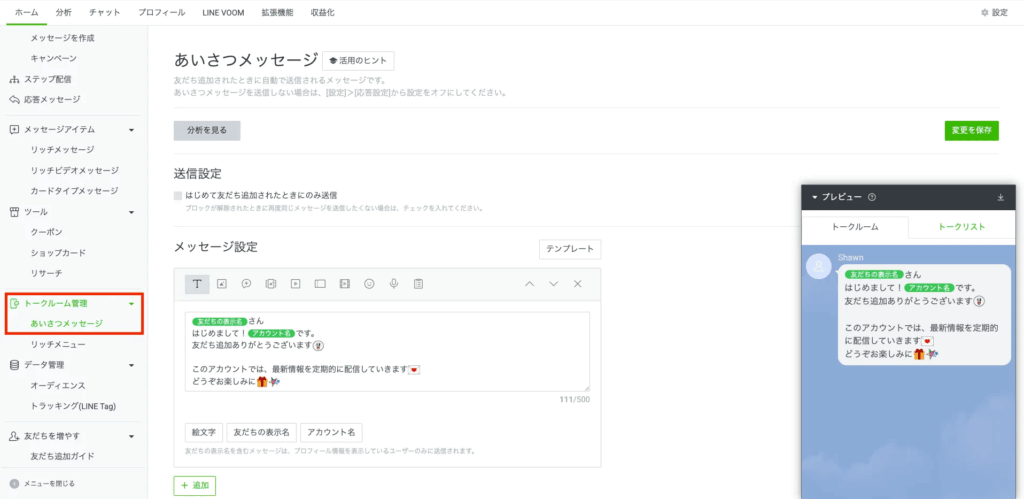Collapse the データ管理 section arrow
This screenshot has height=499, width=1024.
point(131,365)
